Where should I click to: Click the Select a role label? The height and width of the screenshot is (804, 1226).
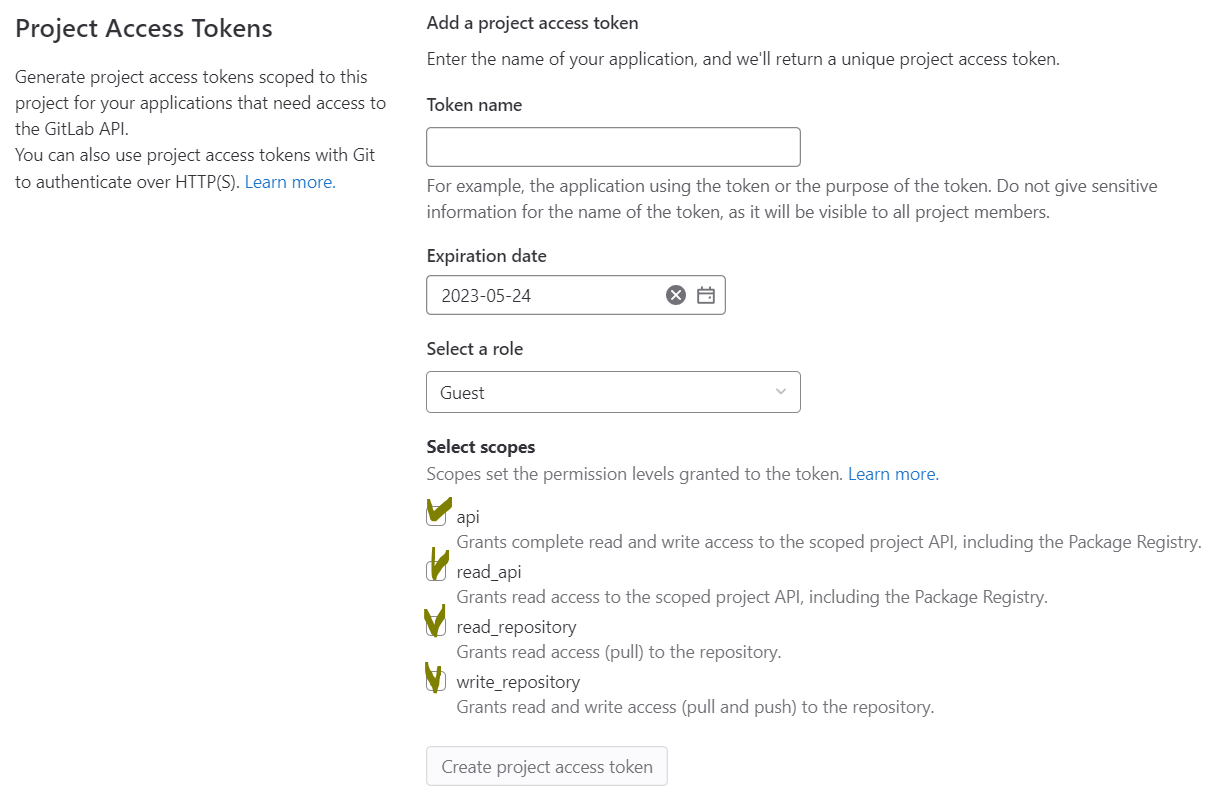click(475, 349)
